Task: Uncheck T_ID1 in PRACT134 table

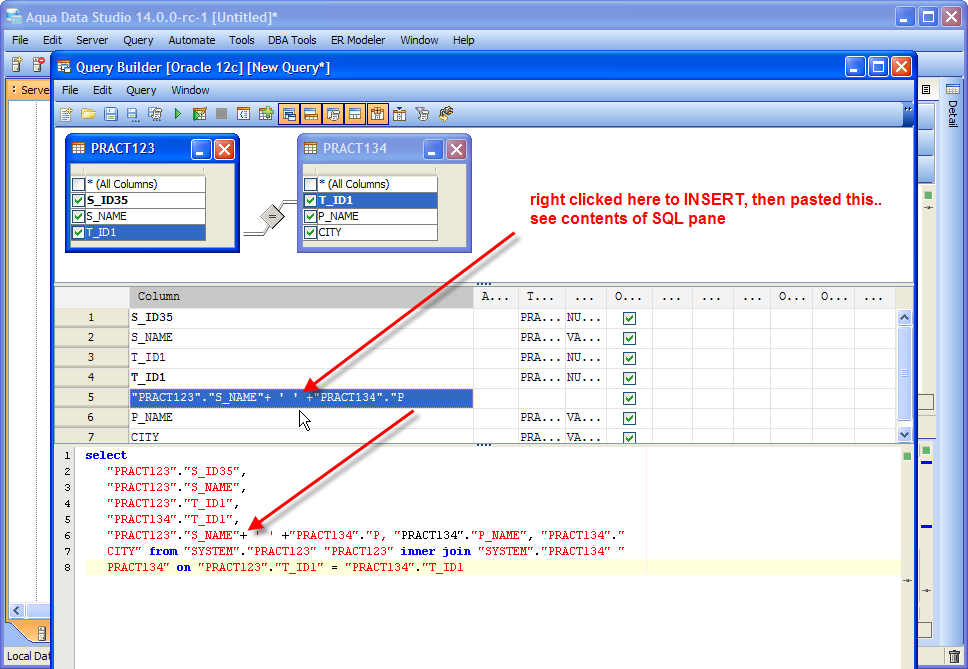Action: click(311, 200)
